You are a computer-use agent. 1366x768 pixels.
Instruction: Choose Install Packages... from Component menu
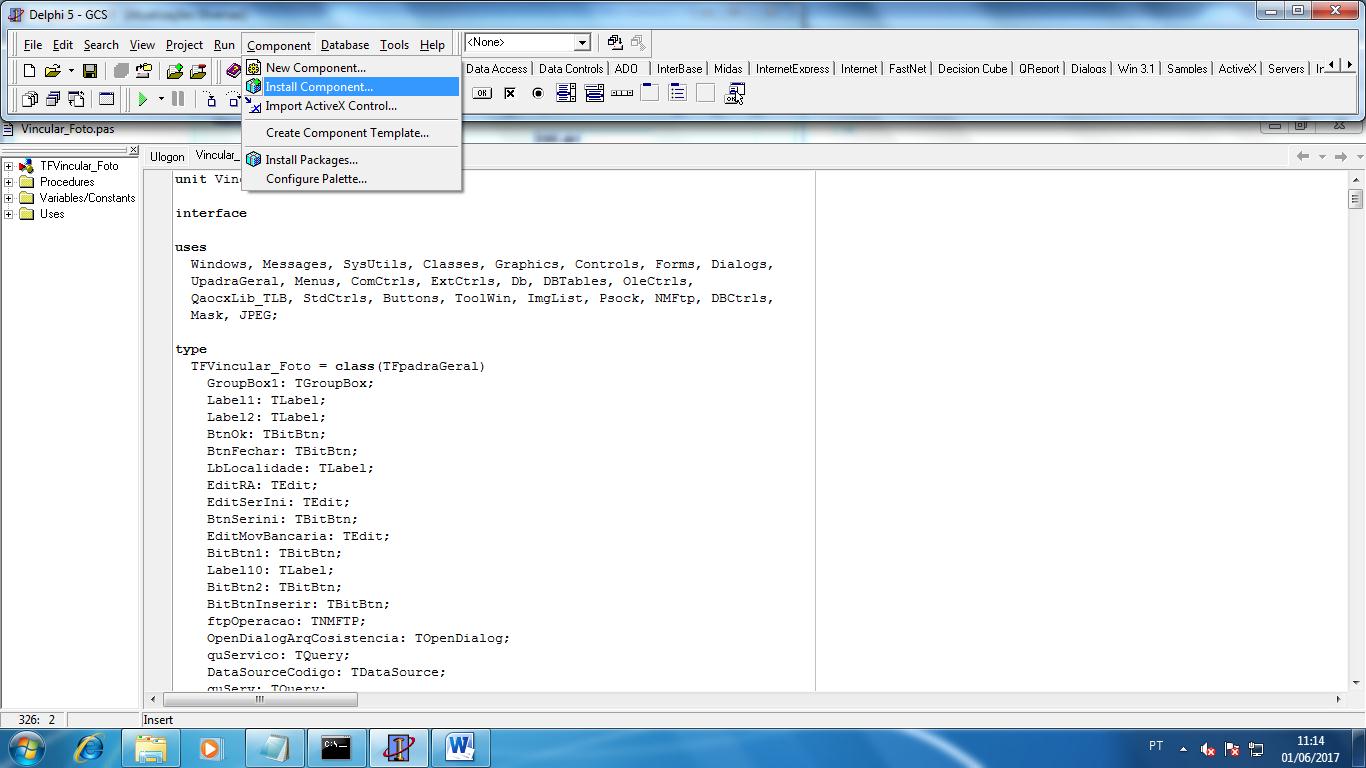tap(311, 160)
